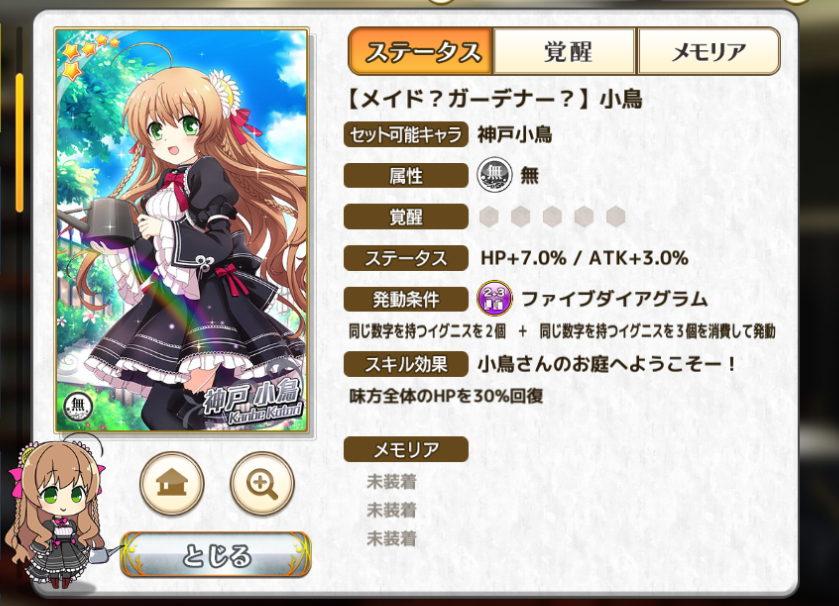Tap the first 覚醒 hexagon slot
This screenshot has width=839, height=606.
[x=489, y=217]
